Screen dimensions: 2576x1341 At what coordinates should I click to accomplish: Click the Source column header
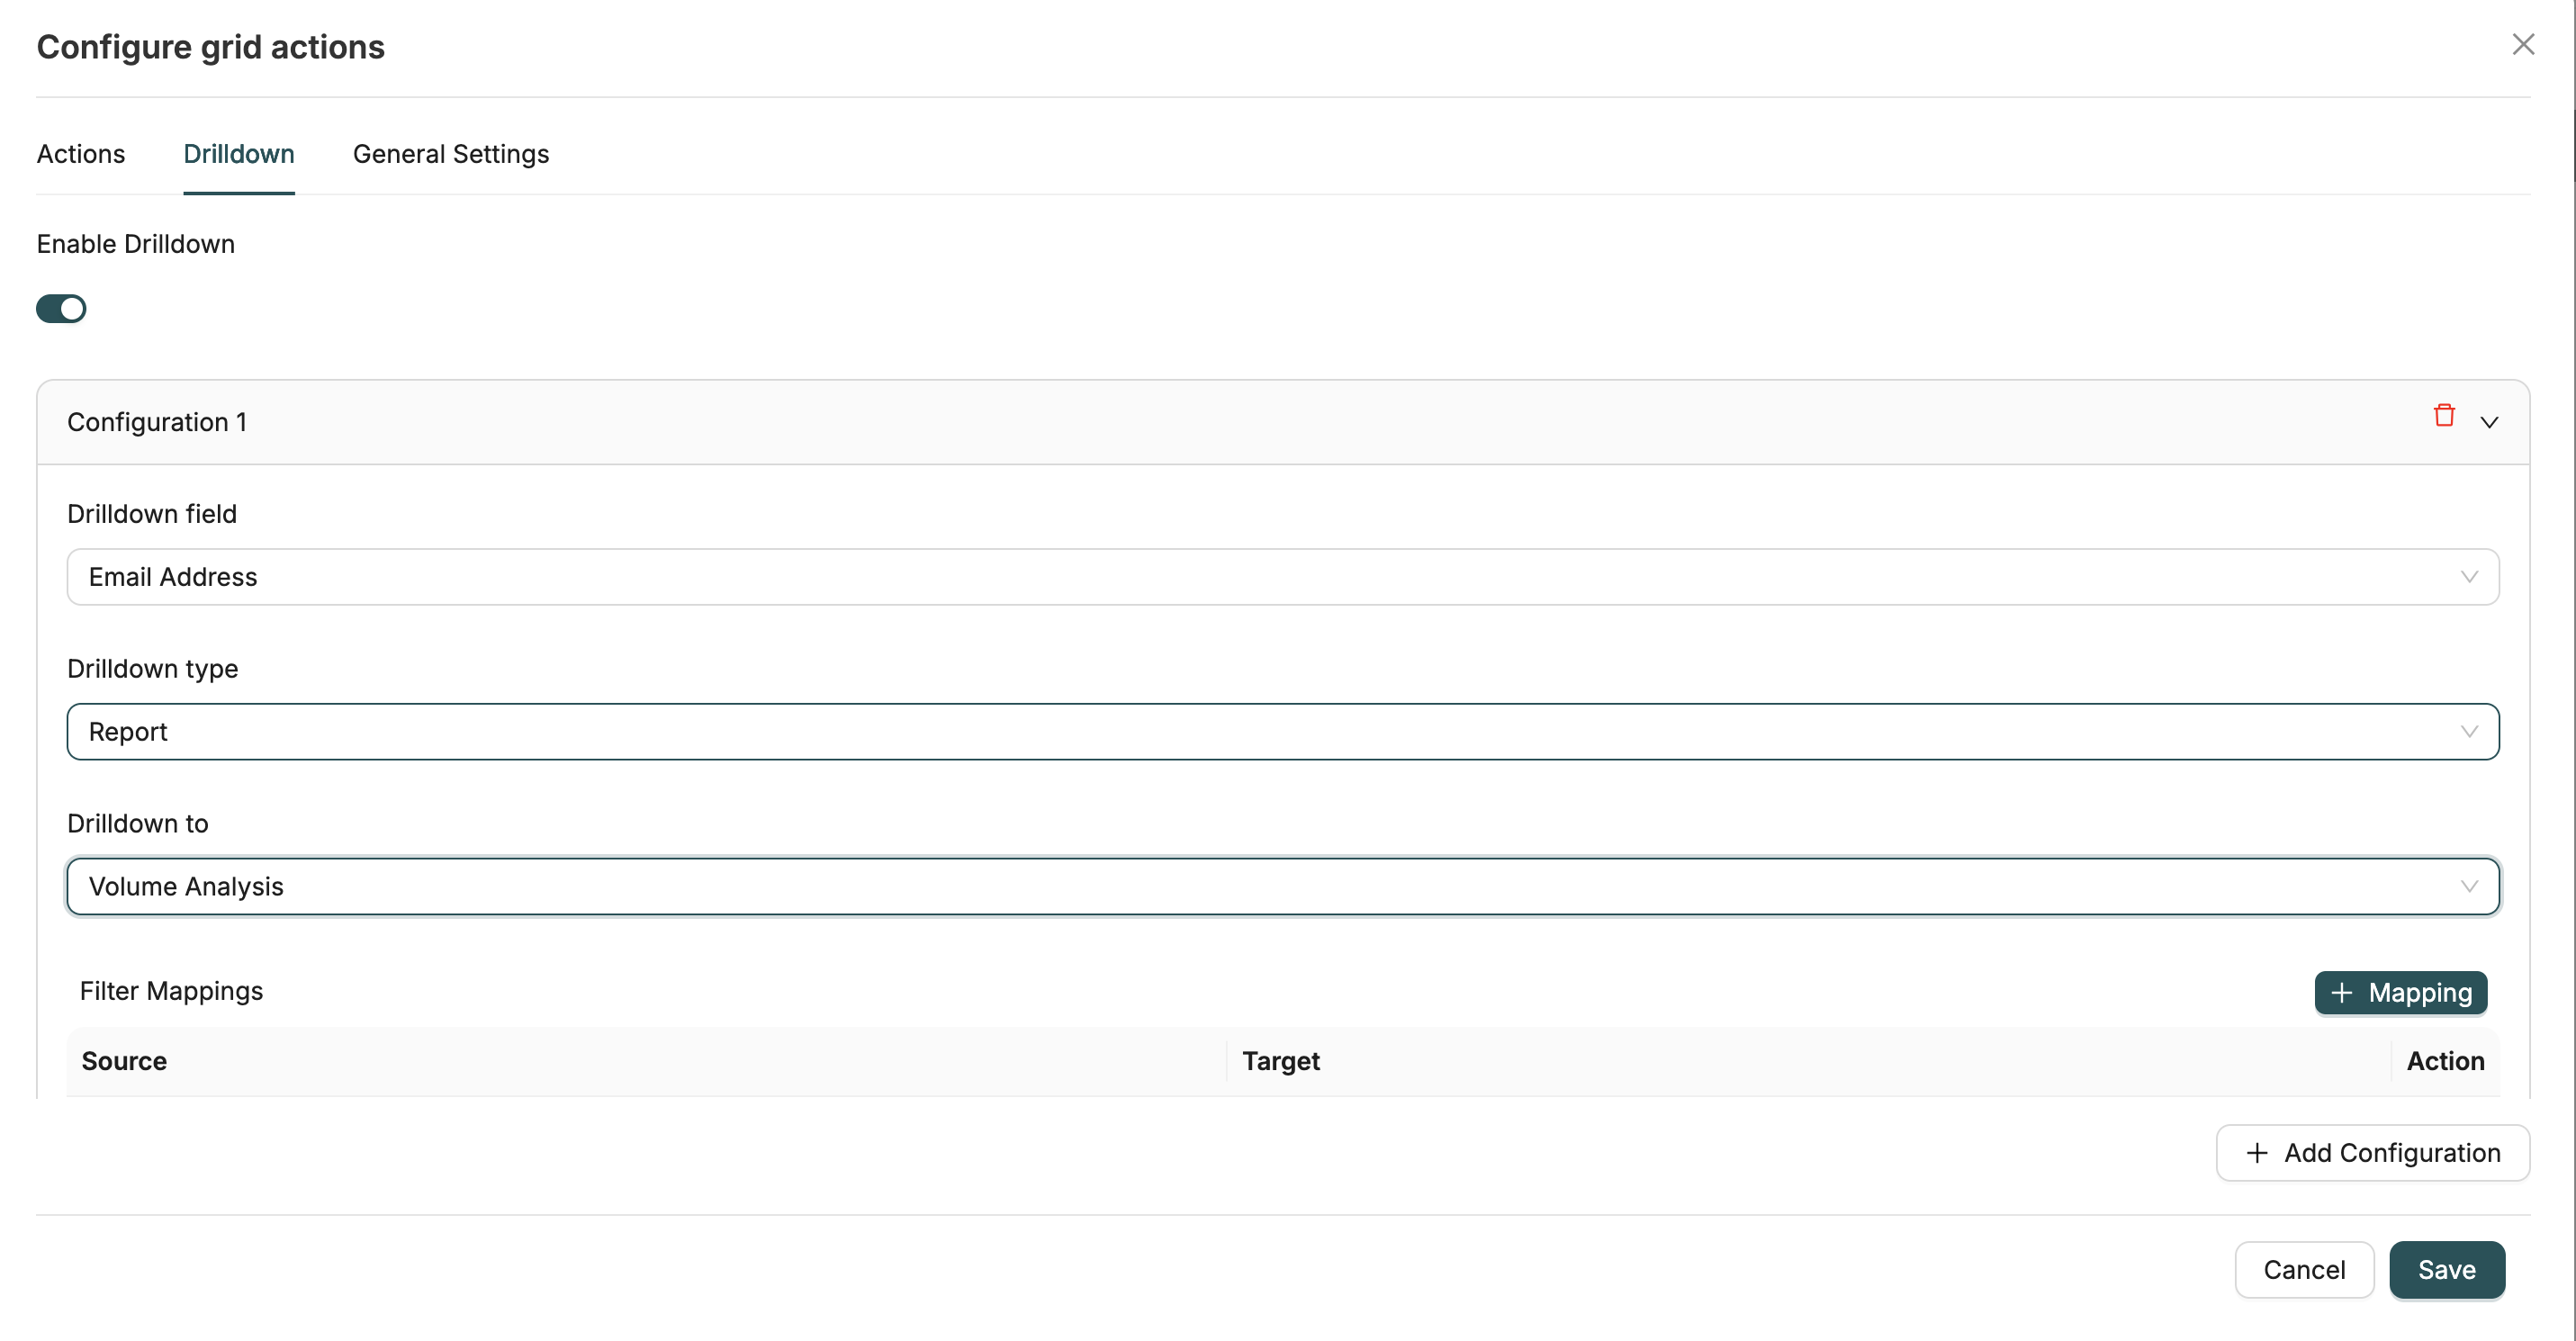pos(123,1061)
